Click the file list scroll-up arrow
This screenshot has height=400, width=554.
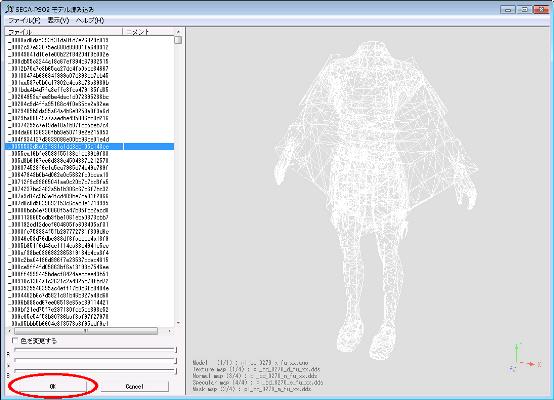tap(178, 32)
